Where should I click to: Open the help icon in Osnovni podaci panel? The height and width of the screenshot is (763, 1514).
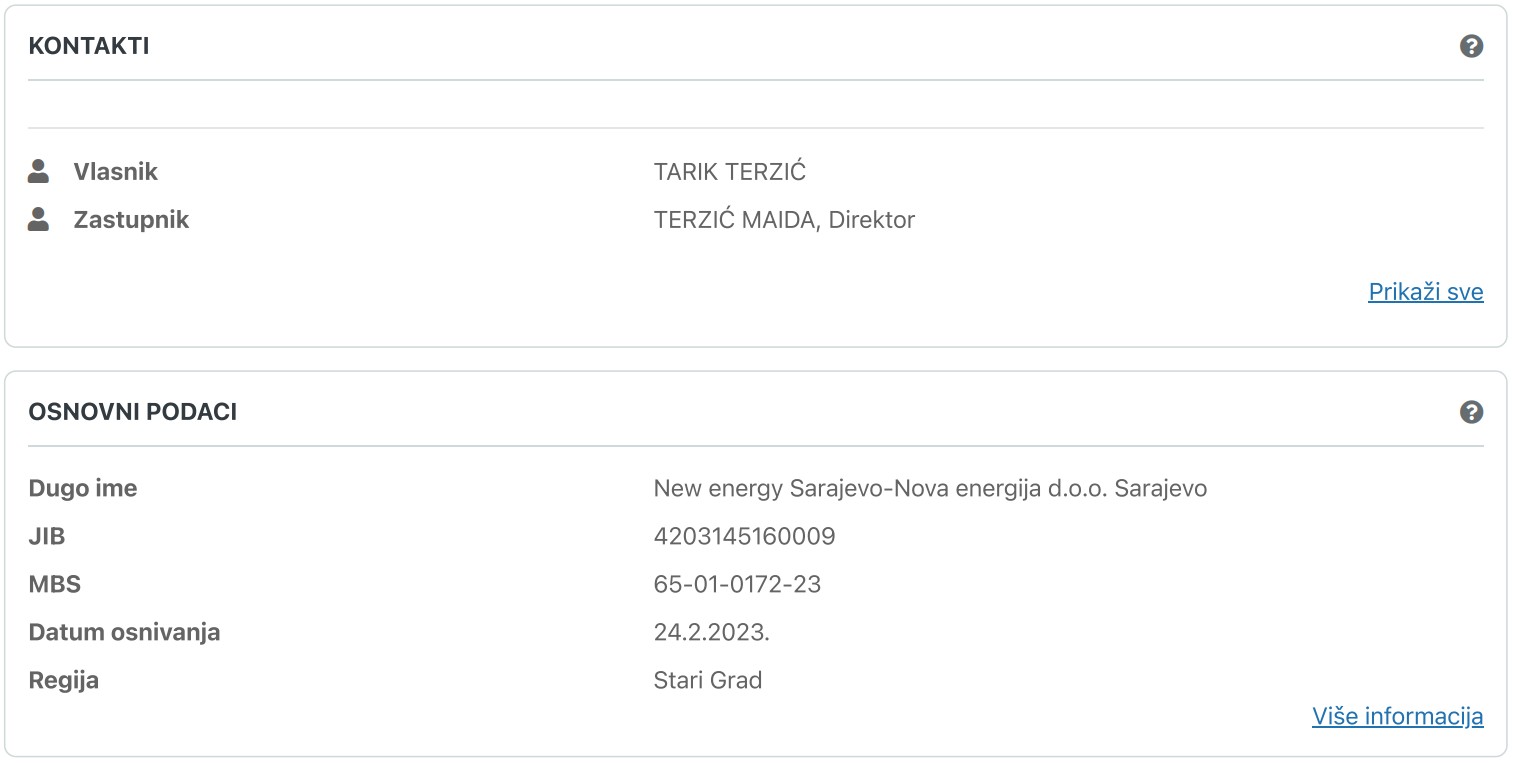(x=1471, y=412)
